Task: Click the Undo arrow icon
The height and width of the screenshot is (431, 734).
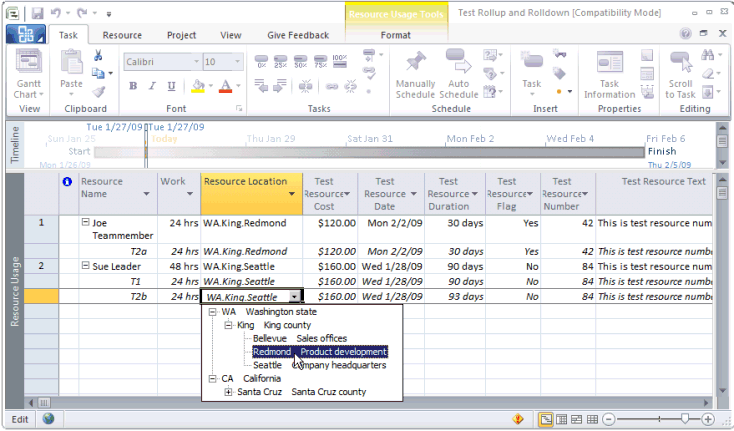Action: click(56, 13)
